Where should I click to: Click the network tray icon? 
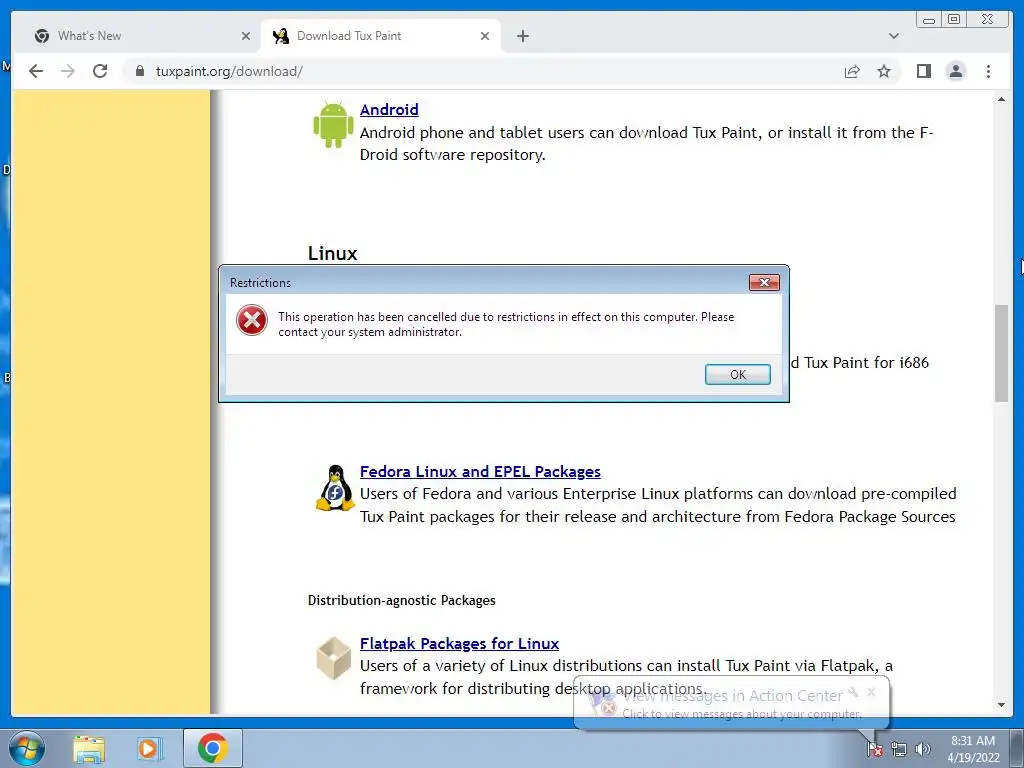tap(899, 749)
